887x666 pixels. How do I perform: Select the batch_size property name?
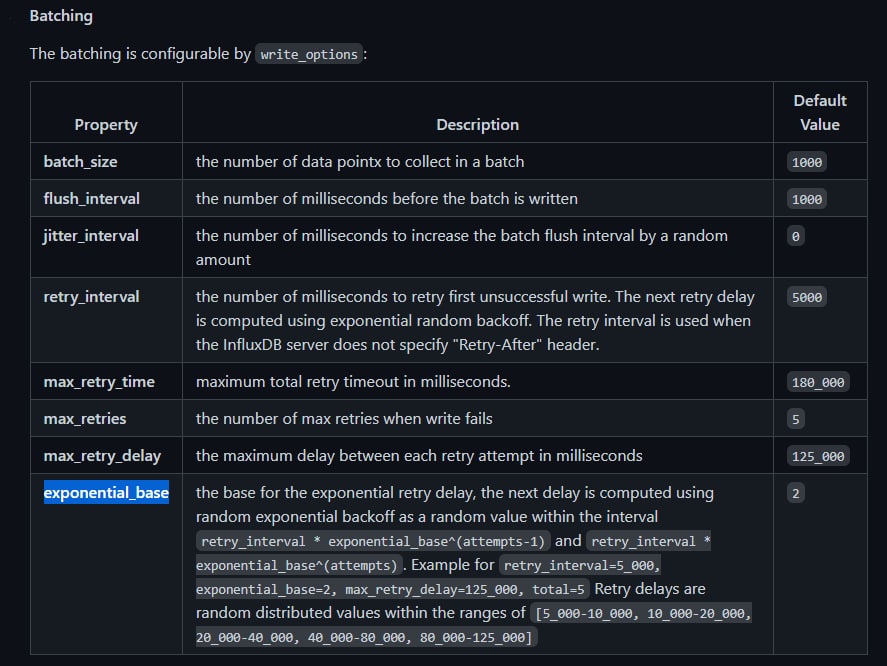coord(80,162)
